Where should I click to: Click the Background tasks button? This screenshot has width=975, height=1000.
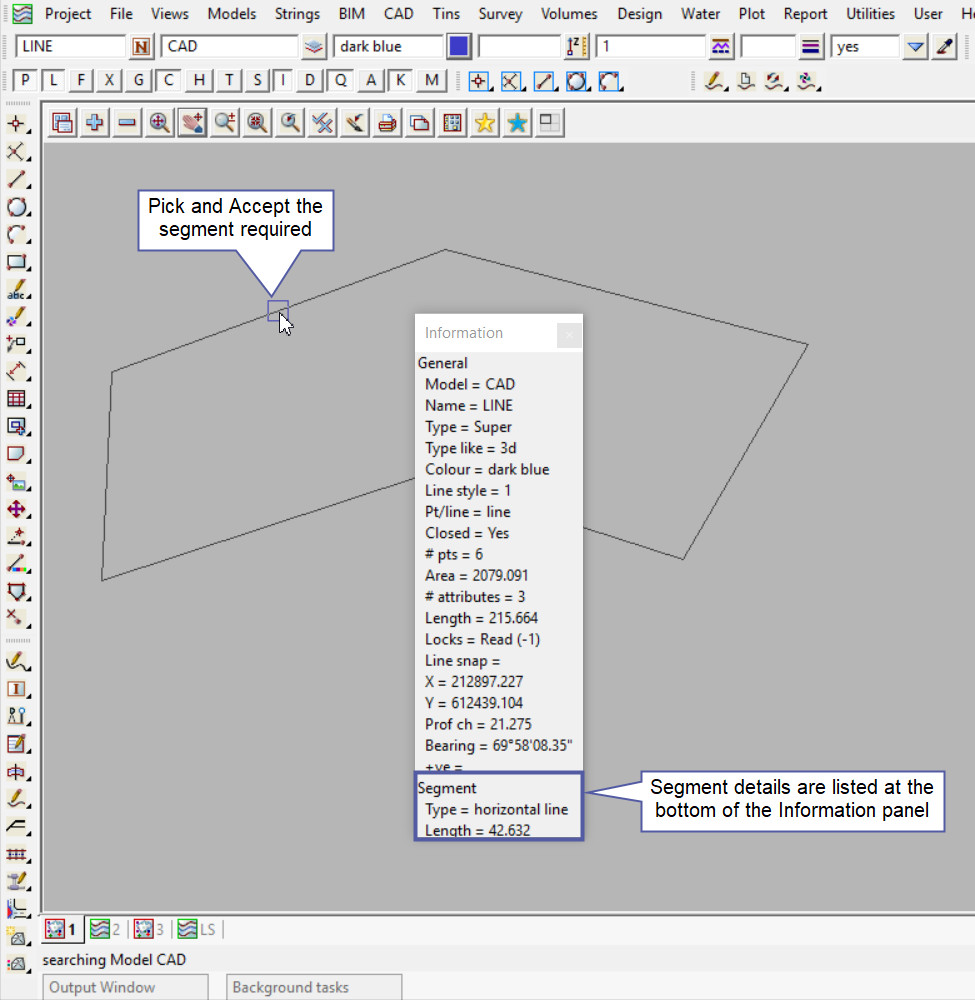[x=314, y=987]
